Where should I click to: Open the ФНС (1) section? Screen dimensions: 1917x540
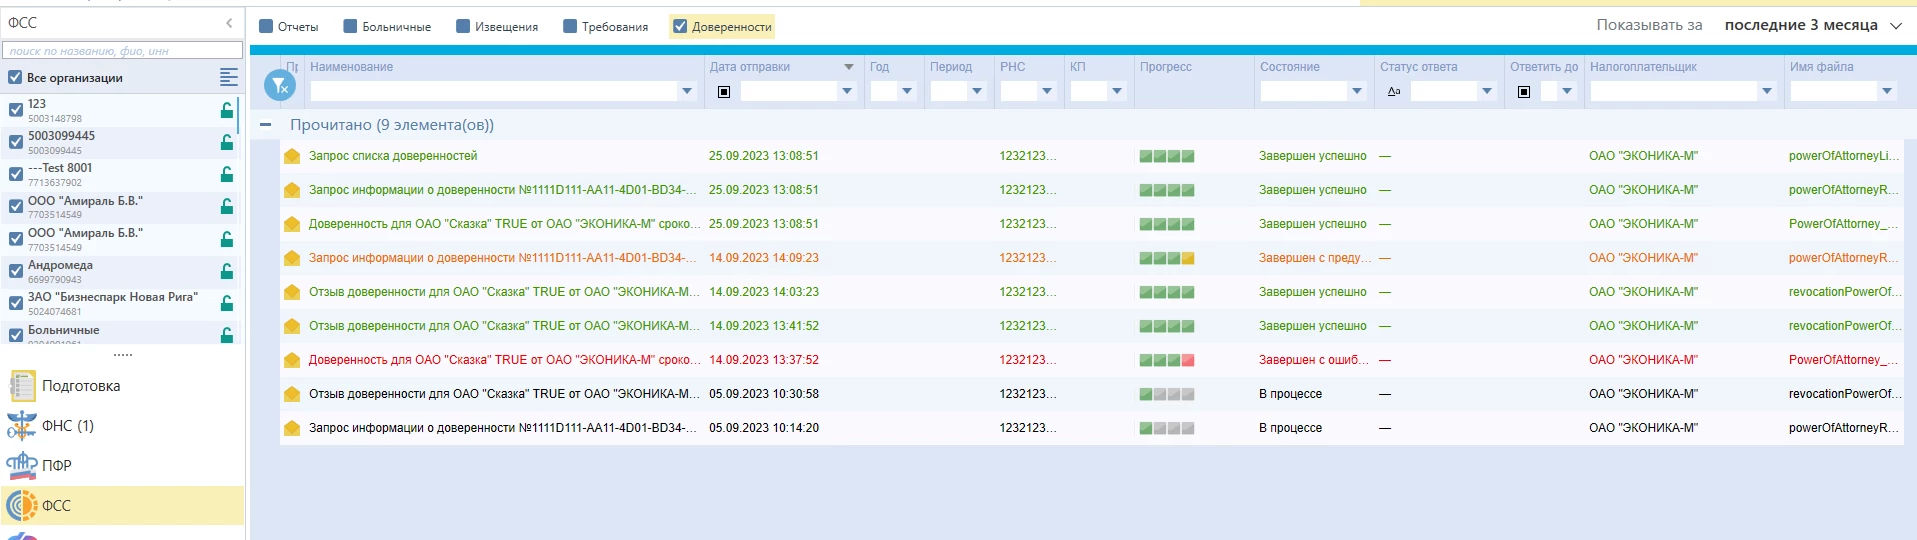click(67, 426)
